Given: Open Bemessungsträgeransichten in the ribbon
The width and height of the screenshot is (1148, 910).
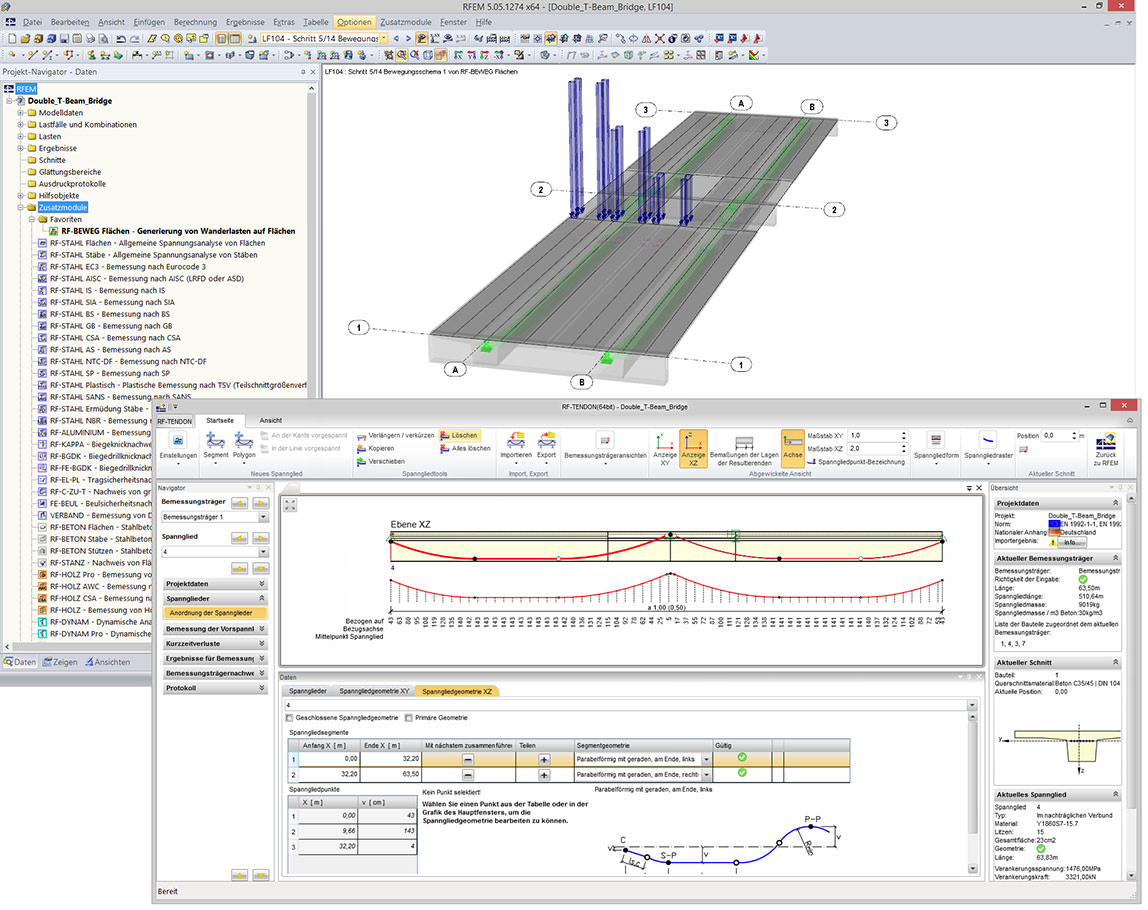Looking at the screenshot, I should (605, 447).
